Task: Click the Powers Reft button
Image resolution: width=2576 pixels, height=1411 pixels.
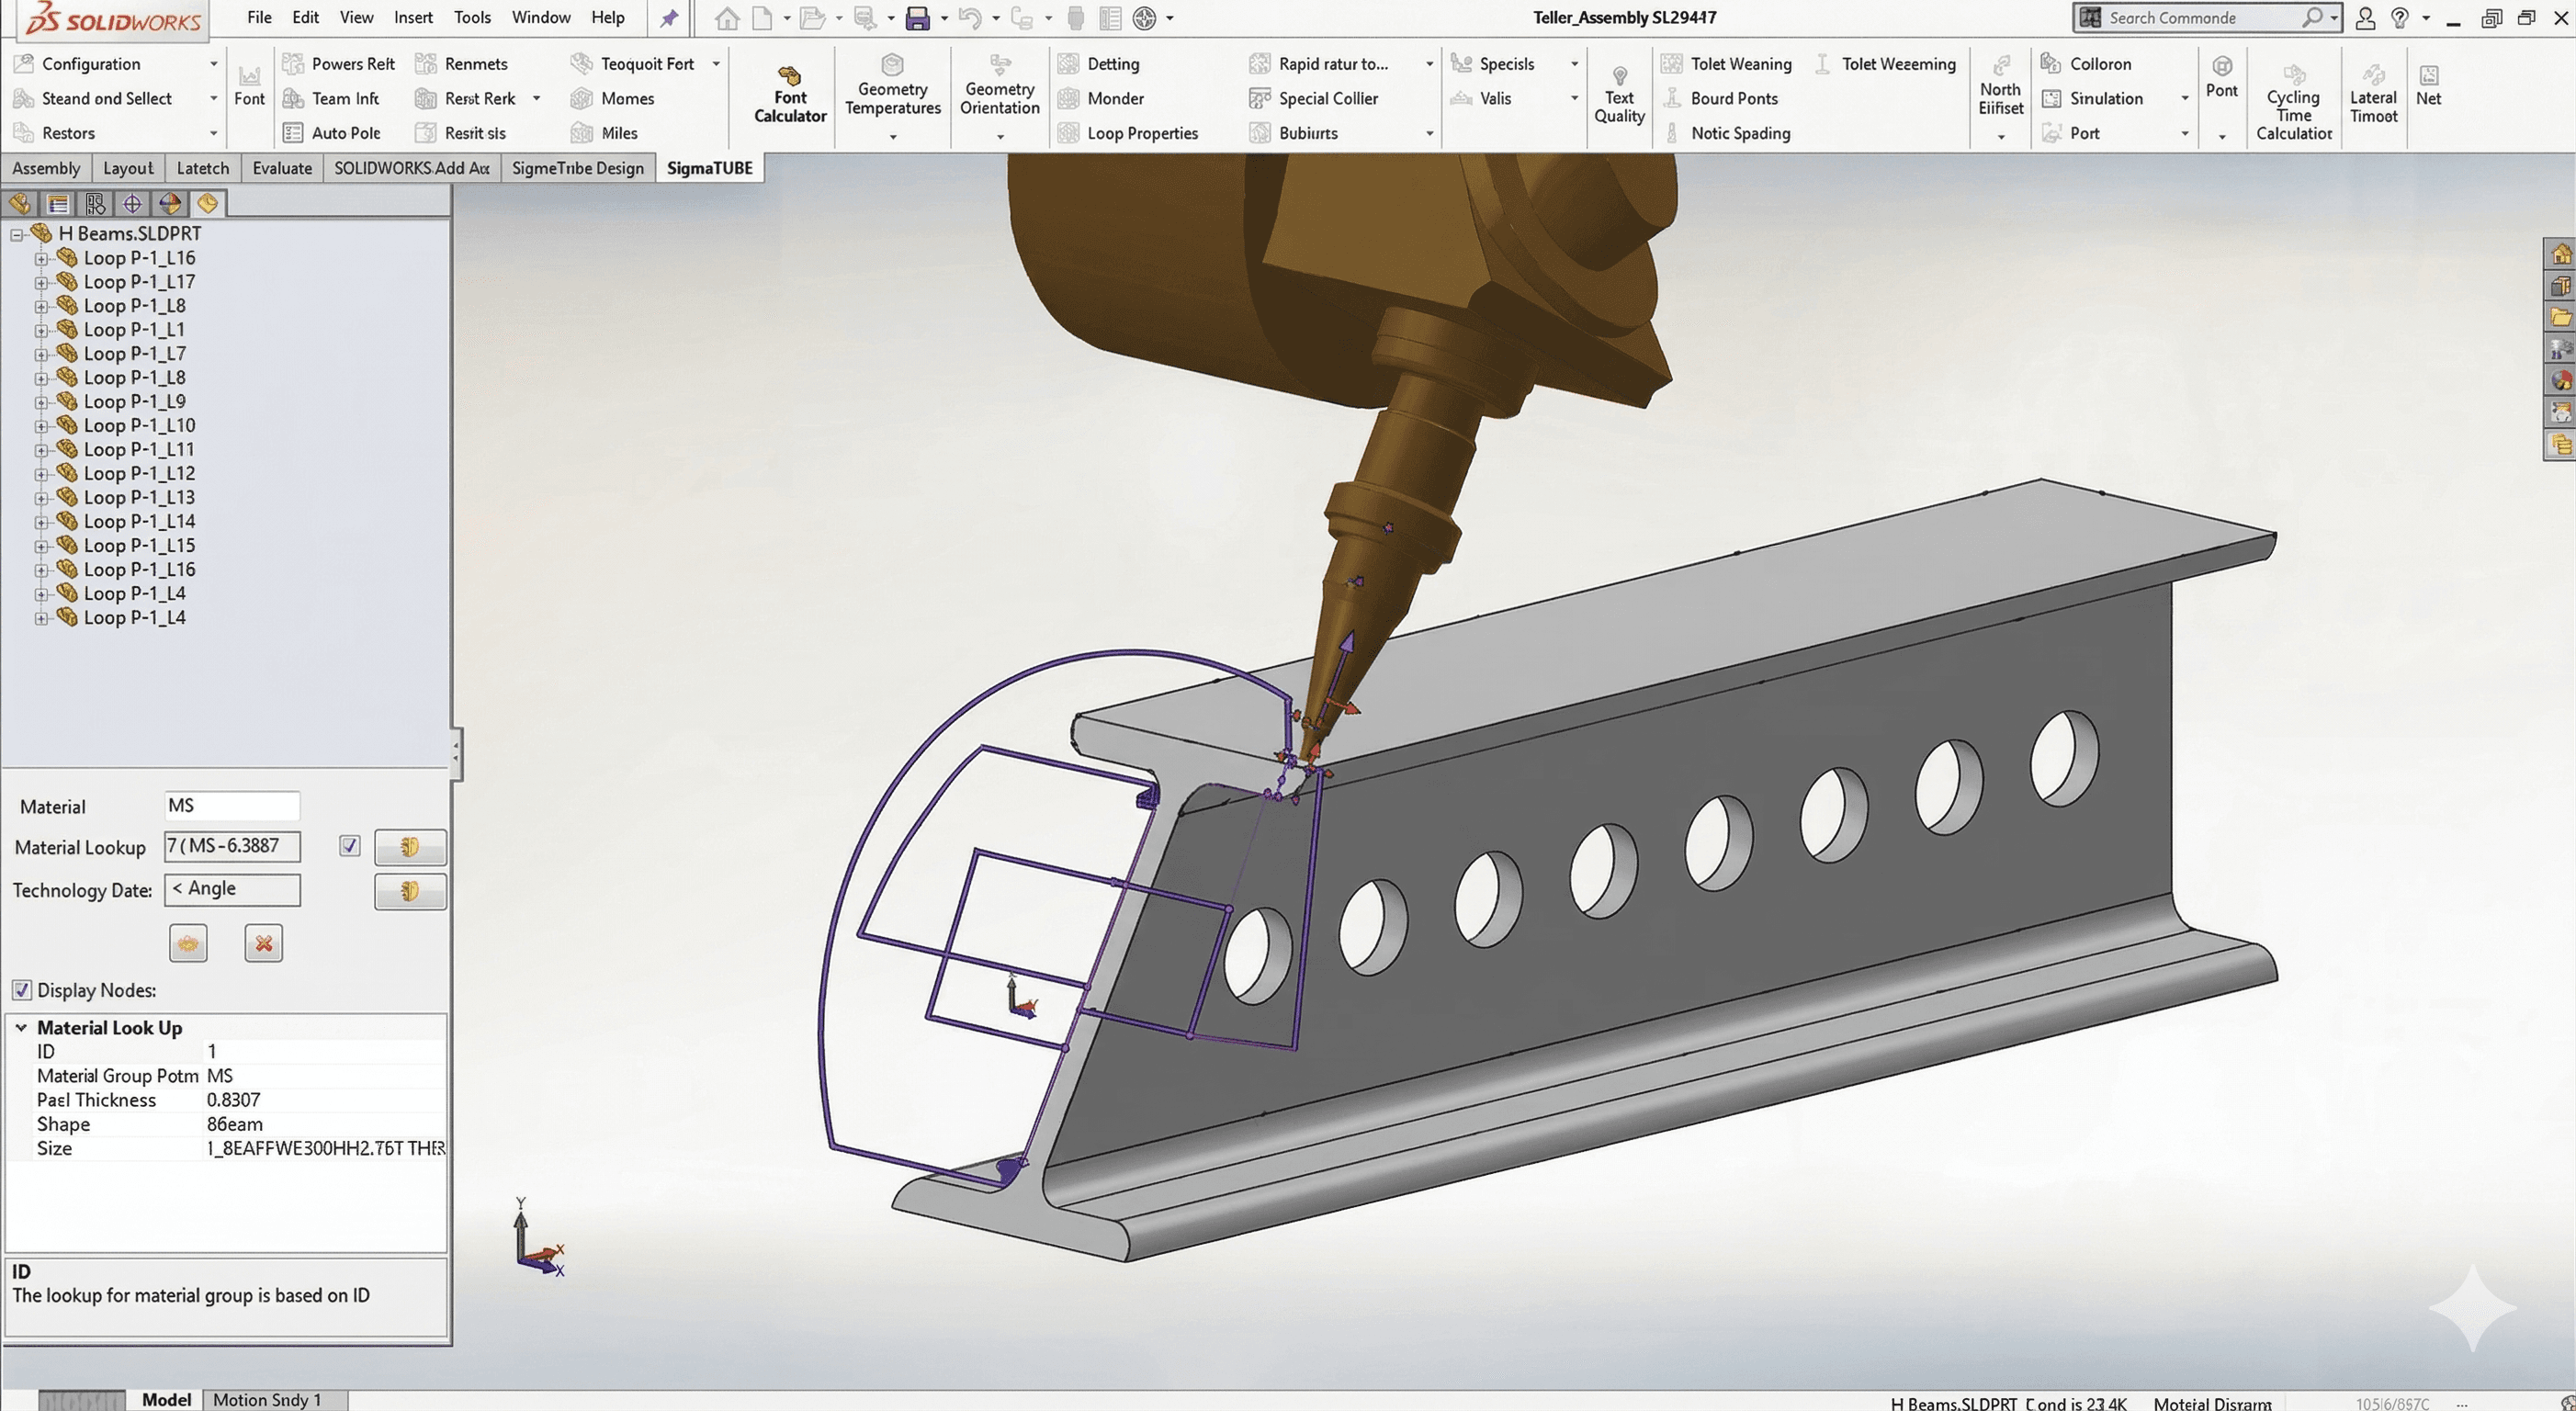Action: [x=339, y=64]
